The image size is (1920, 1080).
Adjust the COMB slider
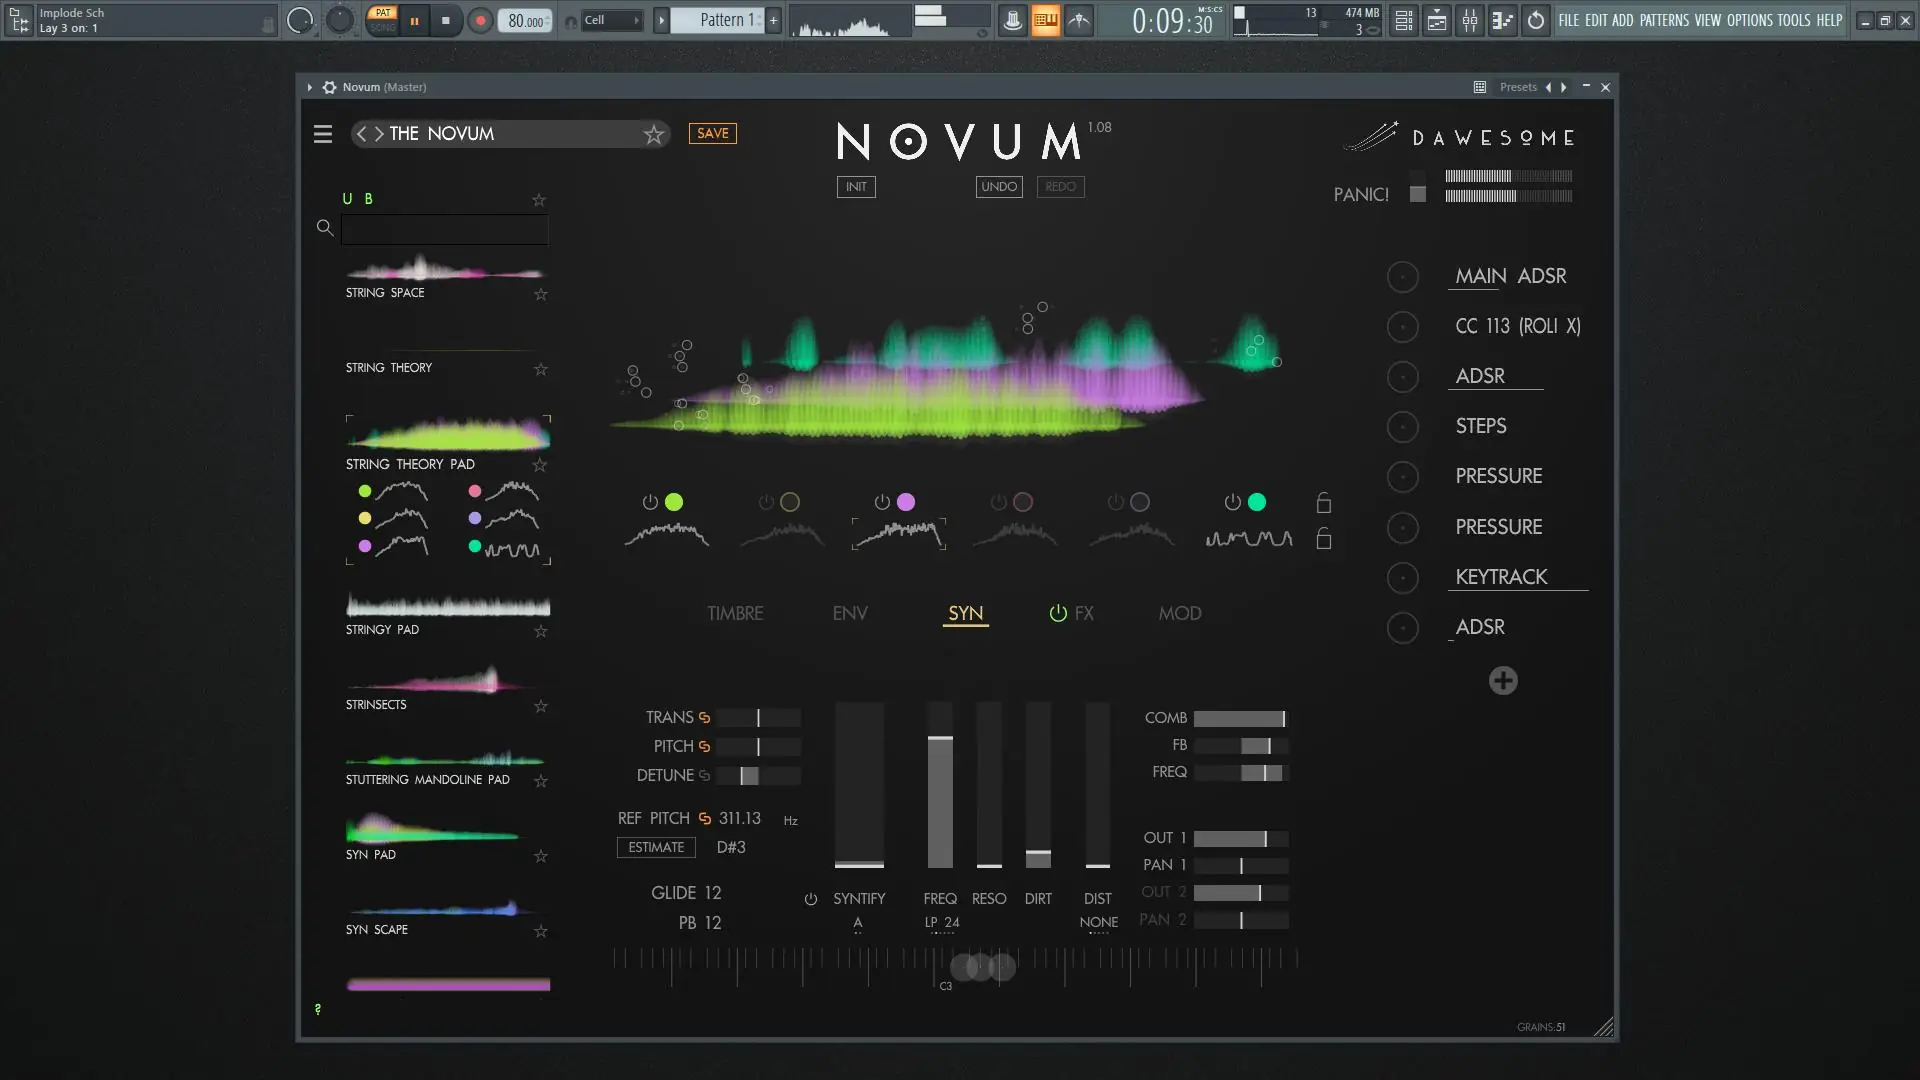pos(1239,719)
